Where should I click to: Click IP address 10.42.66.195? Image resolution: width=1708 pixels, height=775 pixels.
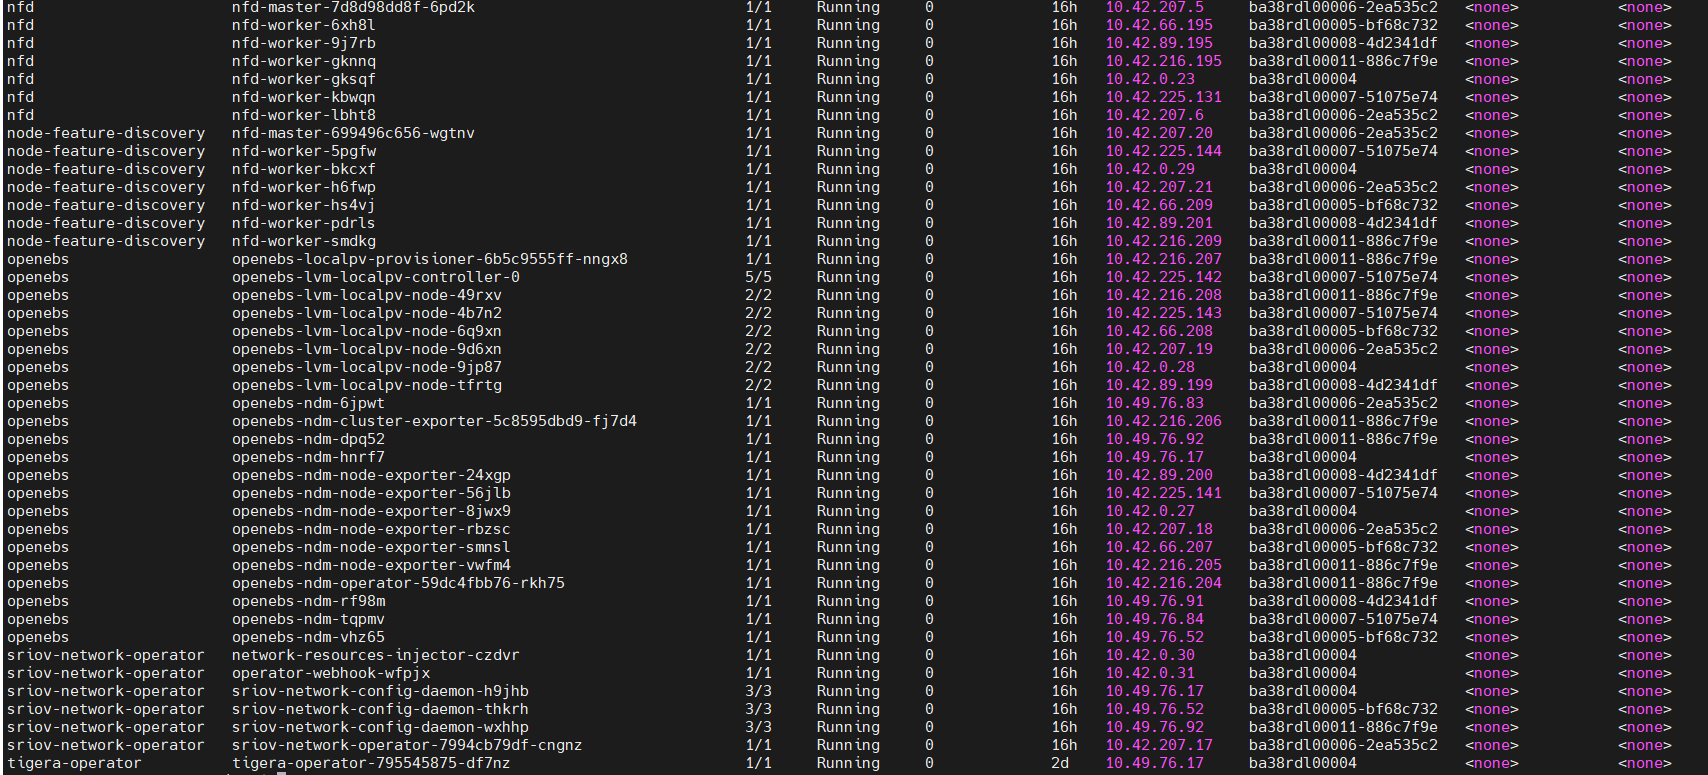1159,25
